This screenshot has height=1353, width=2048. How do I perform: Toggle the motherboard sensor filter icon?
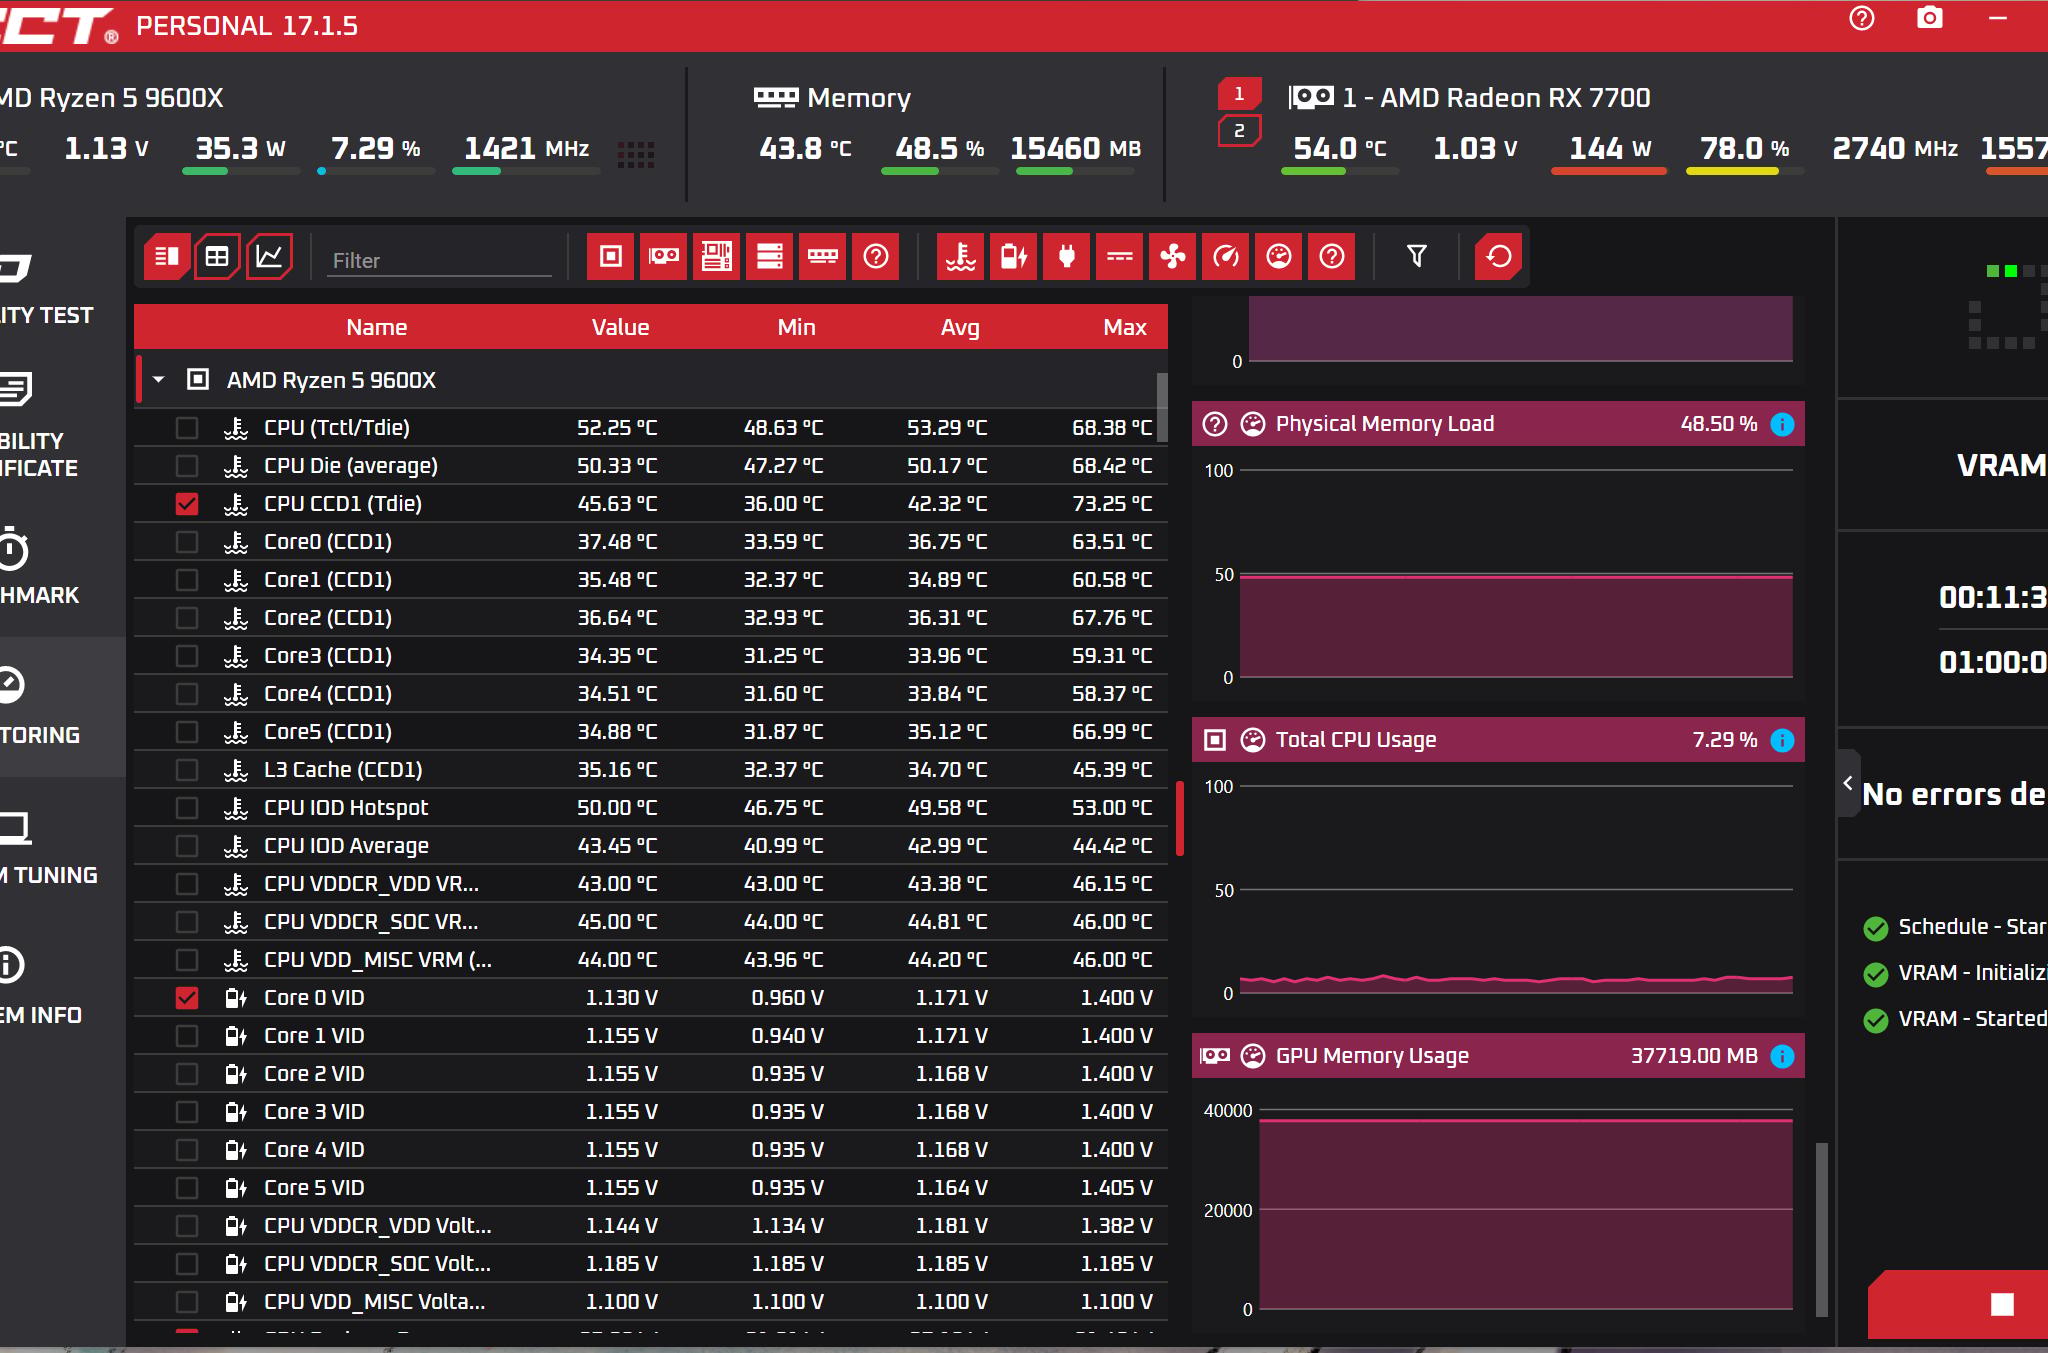[716, 257]
